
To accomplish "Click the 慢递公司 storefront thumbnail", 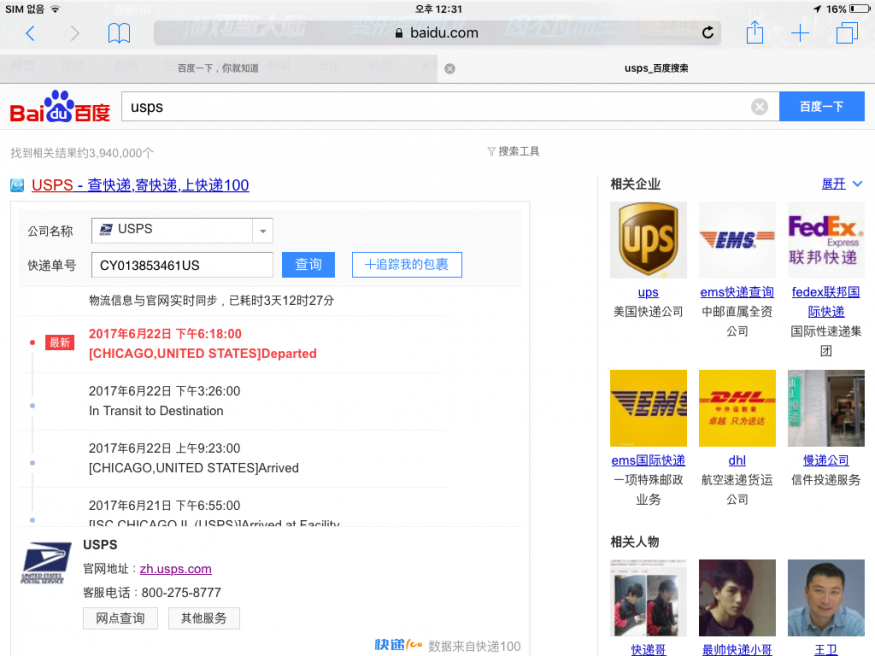I will point(826,408).
